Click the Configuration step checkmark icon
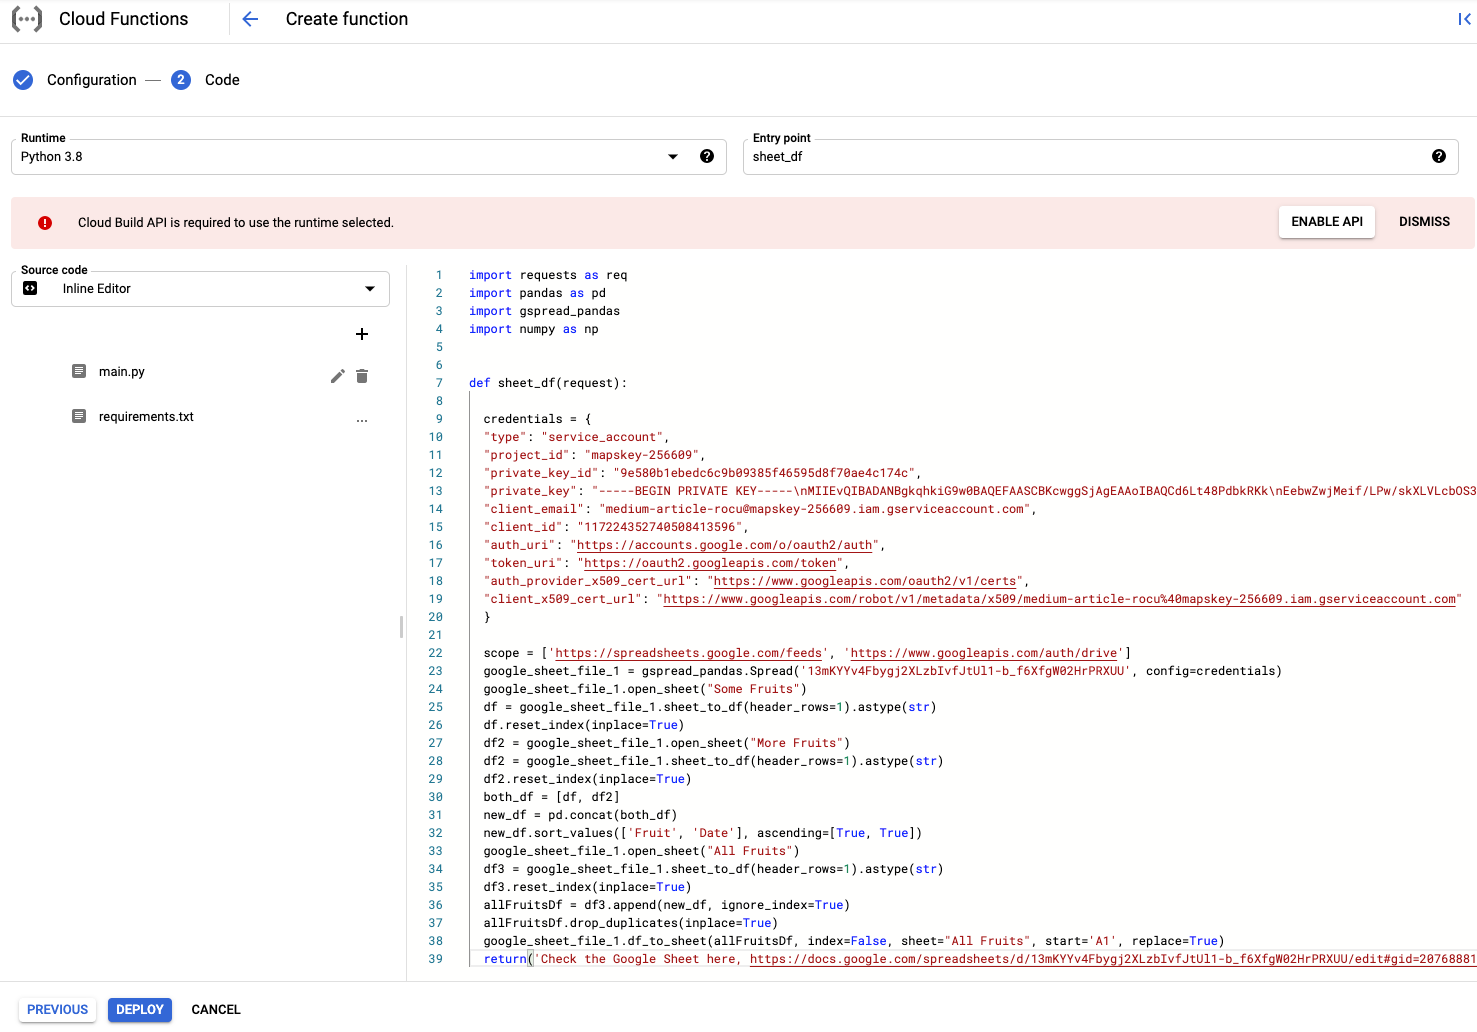 point(23,80)
